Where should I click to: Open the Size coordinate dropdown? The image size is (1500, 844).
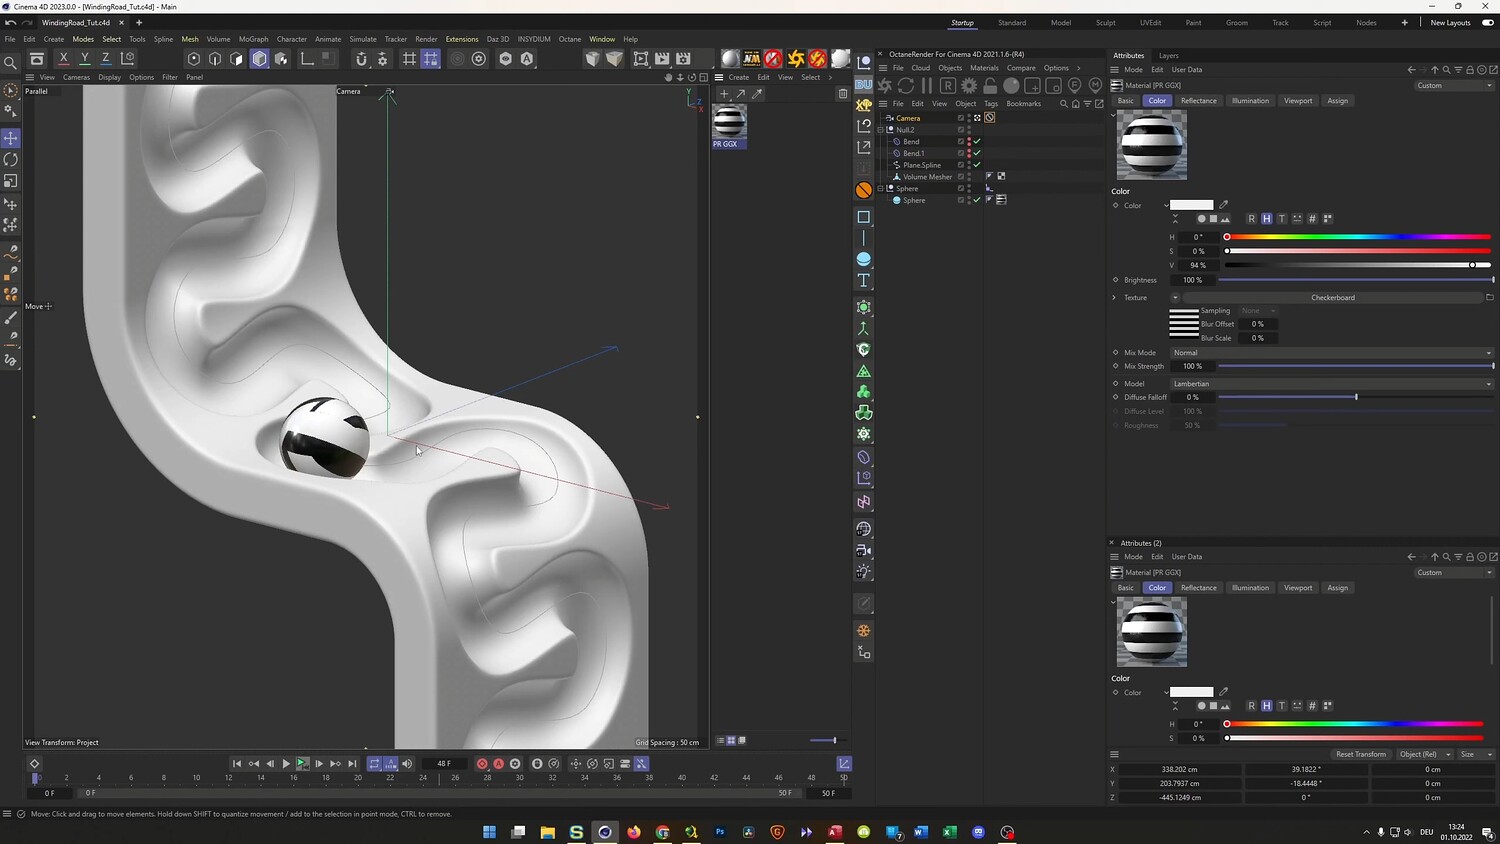pyautogui.click(x=1475, y=754)
